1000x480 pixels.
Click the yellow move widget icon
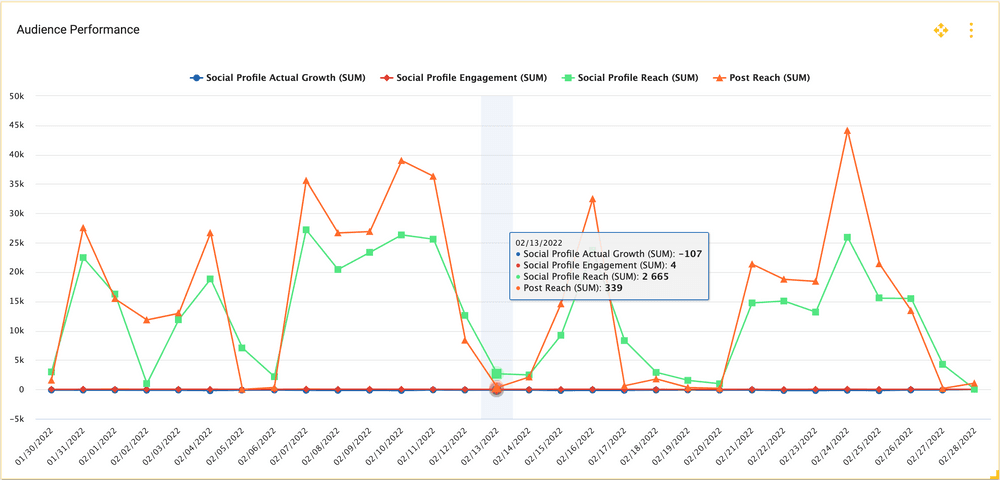click(940, 31)
